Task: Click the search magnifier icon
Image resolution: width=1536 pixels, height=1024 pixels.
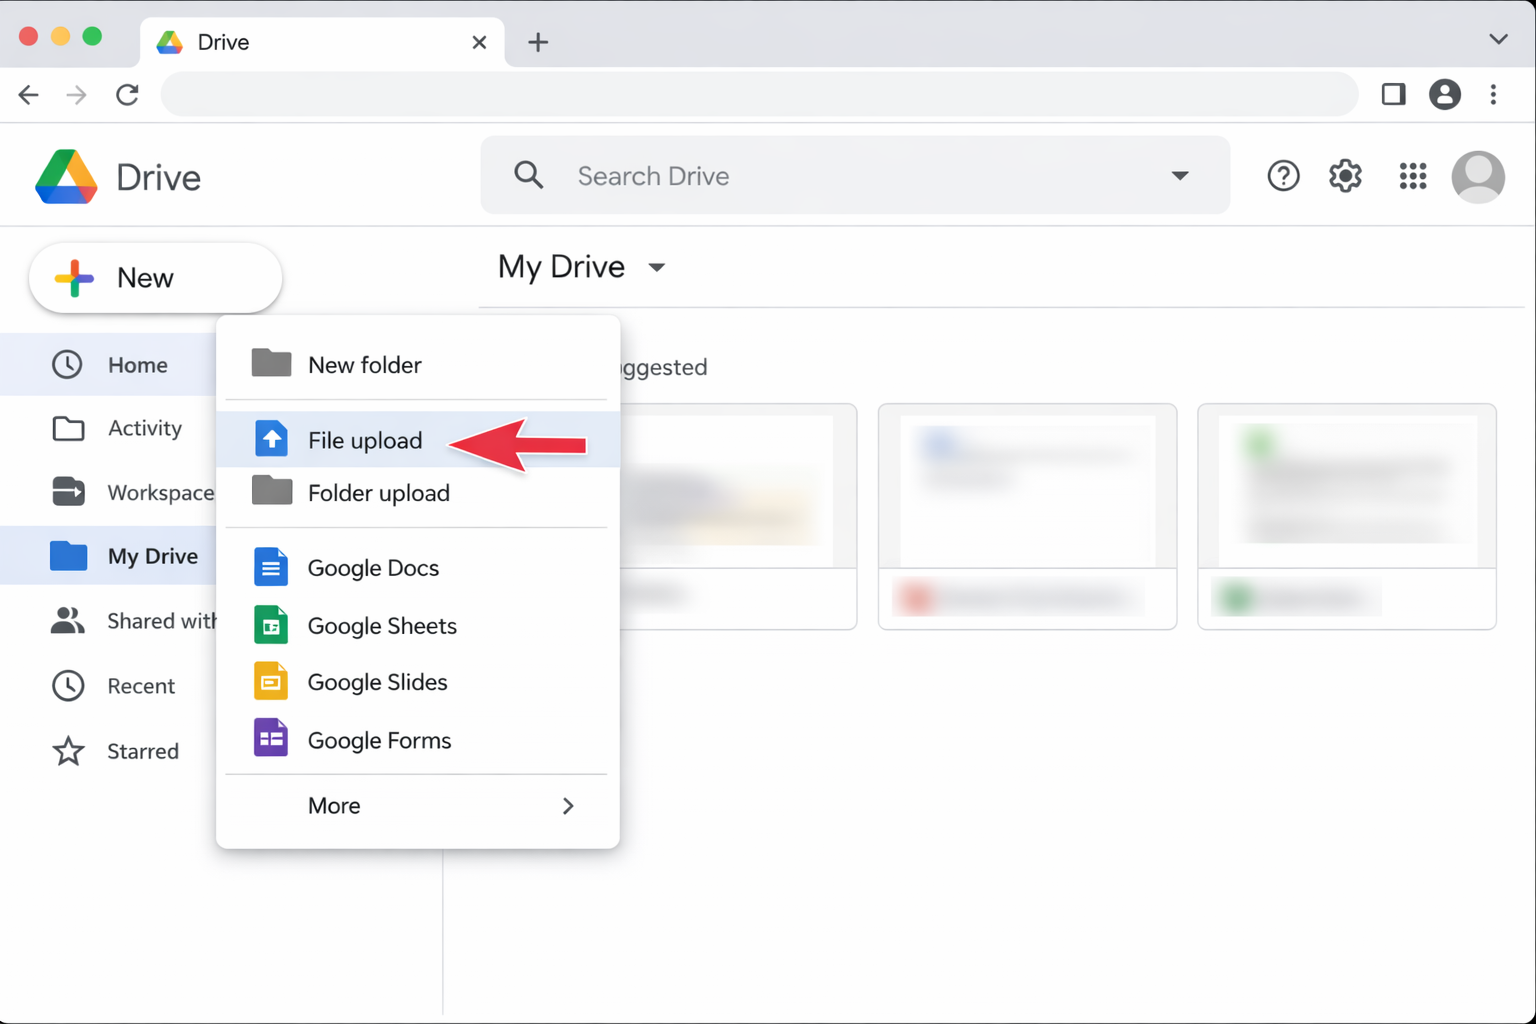Action: (x=528, y=175)
